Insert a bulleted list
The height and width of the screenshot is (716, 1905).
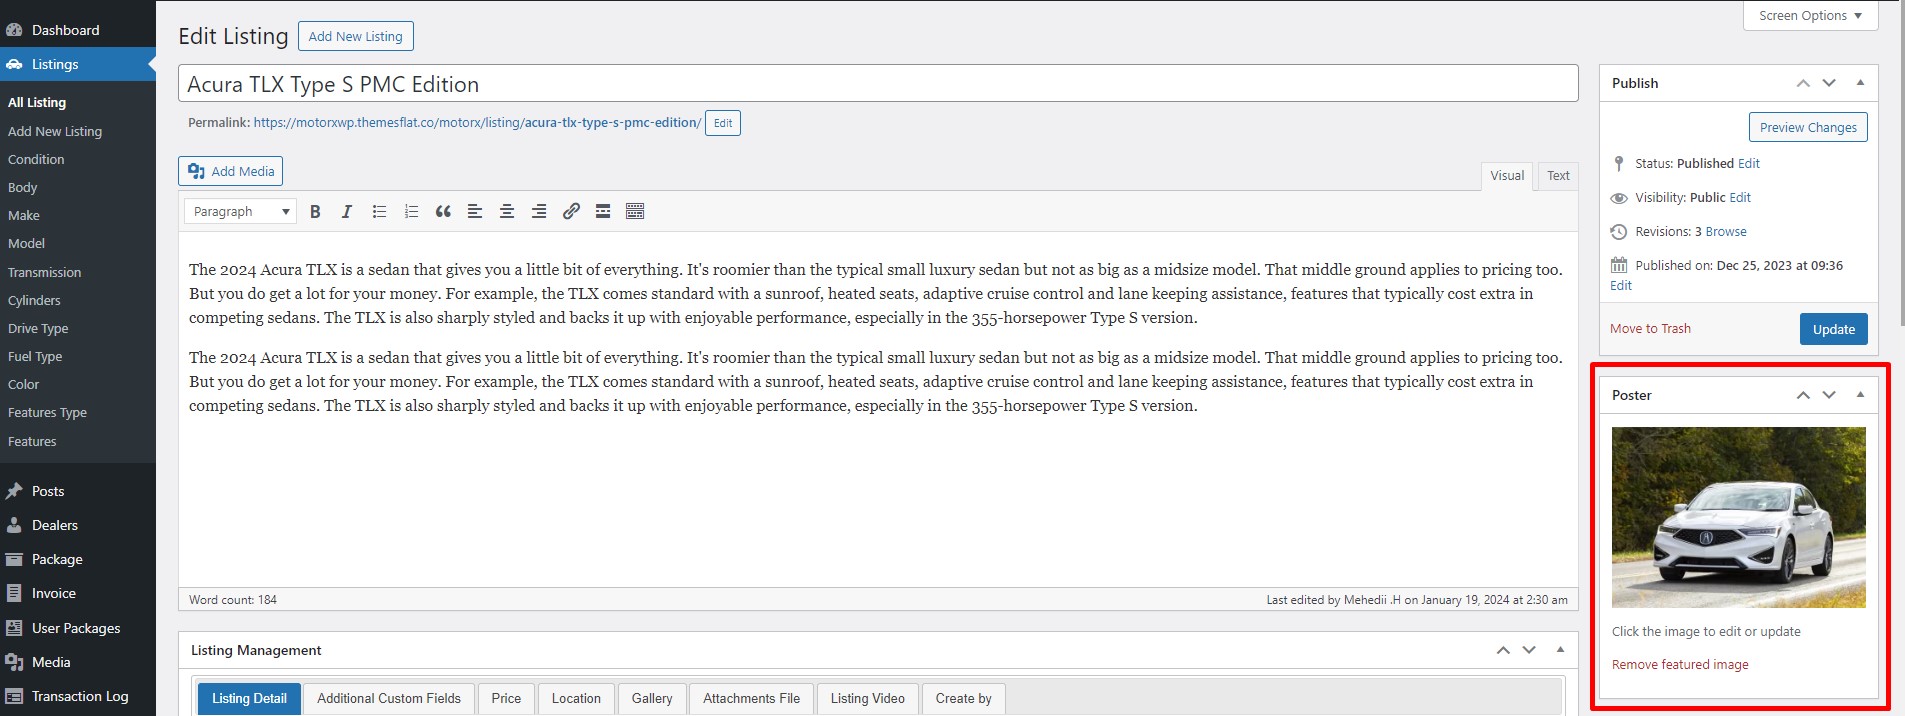[x=379, y=211]
